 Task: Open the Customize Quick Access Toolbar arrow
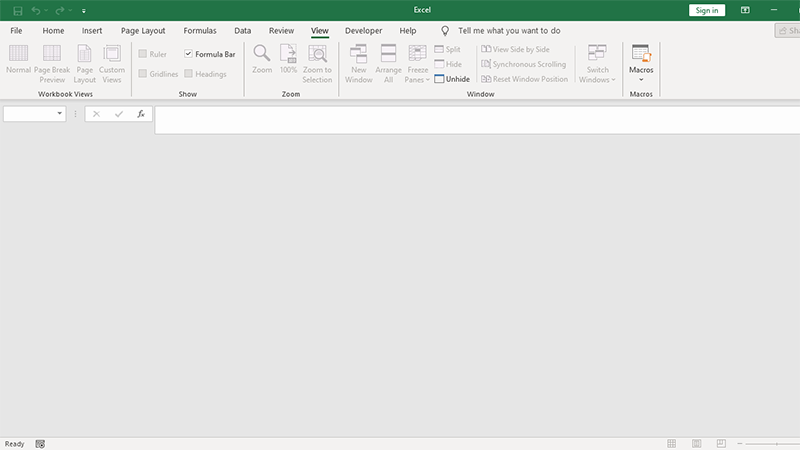click(x=84, y=11)
